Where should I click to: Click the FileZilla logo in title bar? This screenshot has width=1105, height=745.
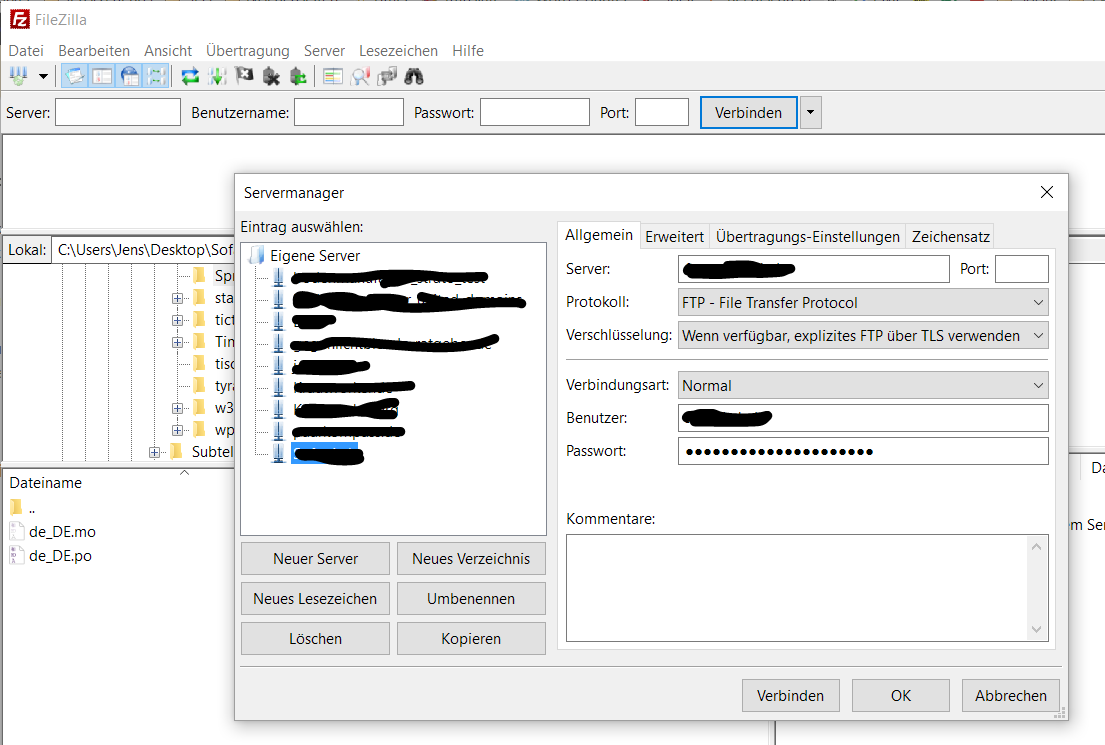point(20,19)
